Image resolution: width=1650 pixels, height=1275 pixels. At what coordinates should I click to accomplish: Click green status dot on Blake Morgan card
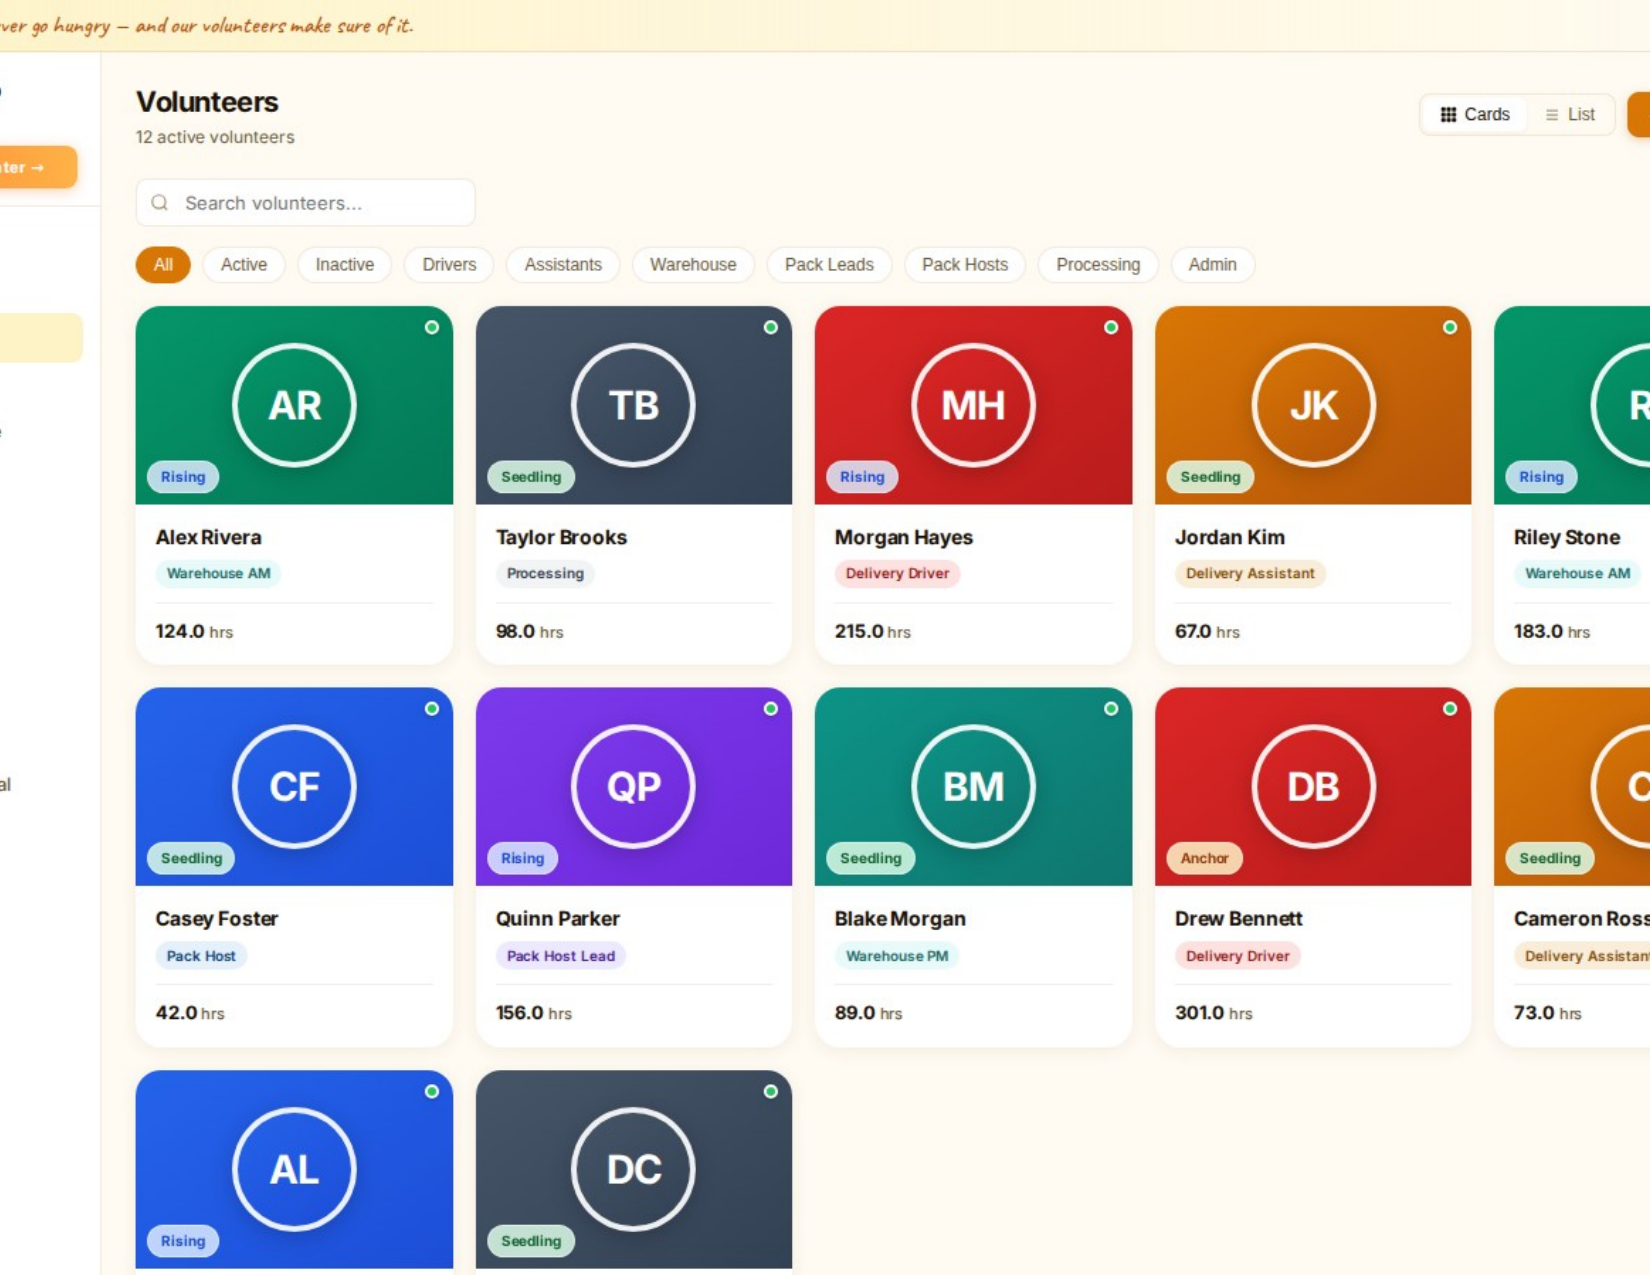(x=1111, y=708)
